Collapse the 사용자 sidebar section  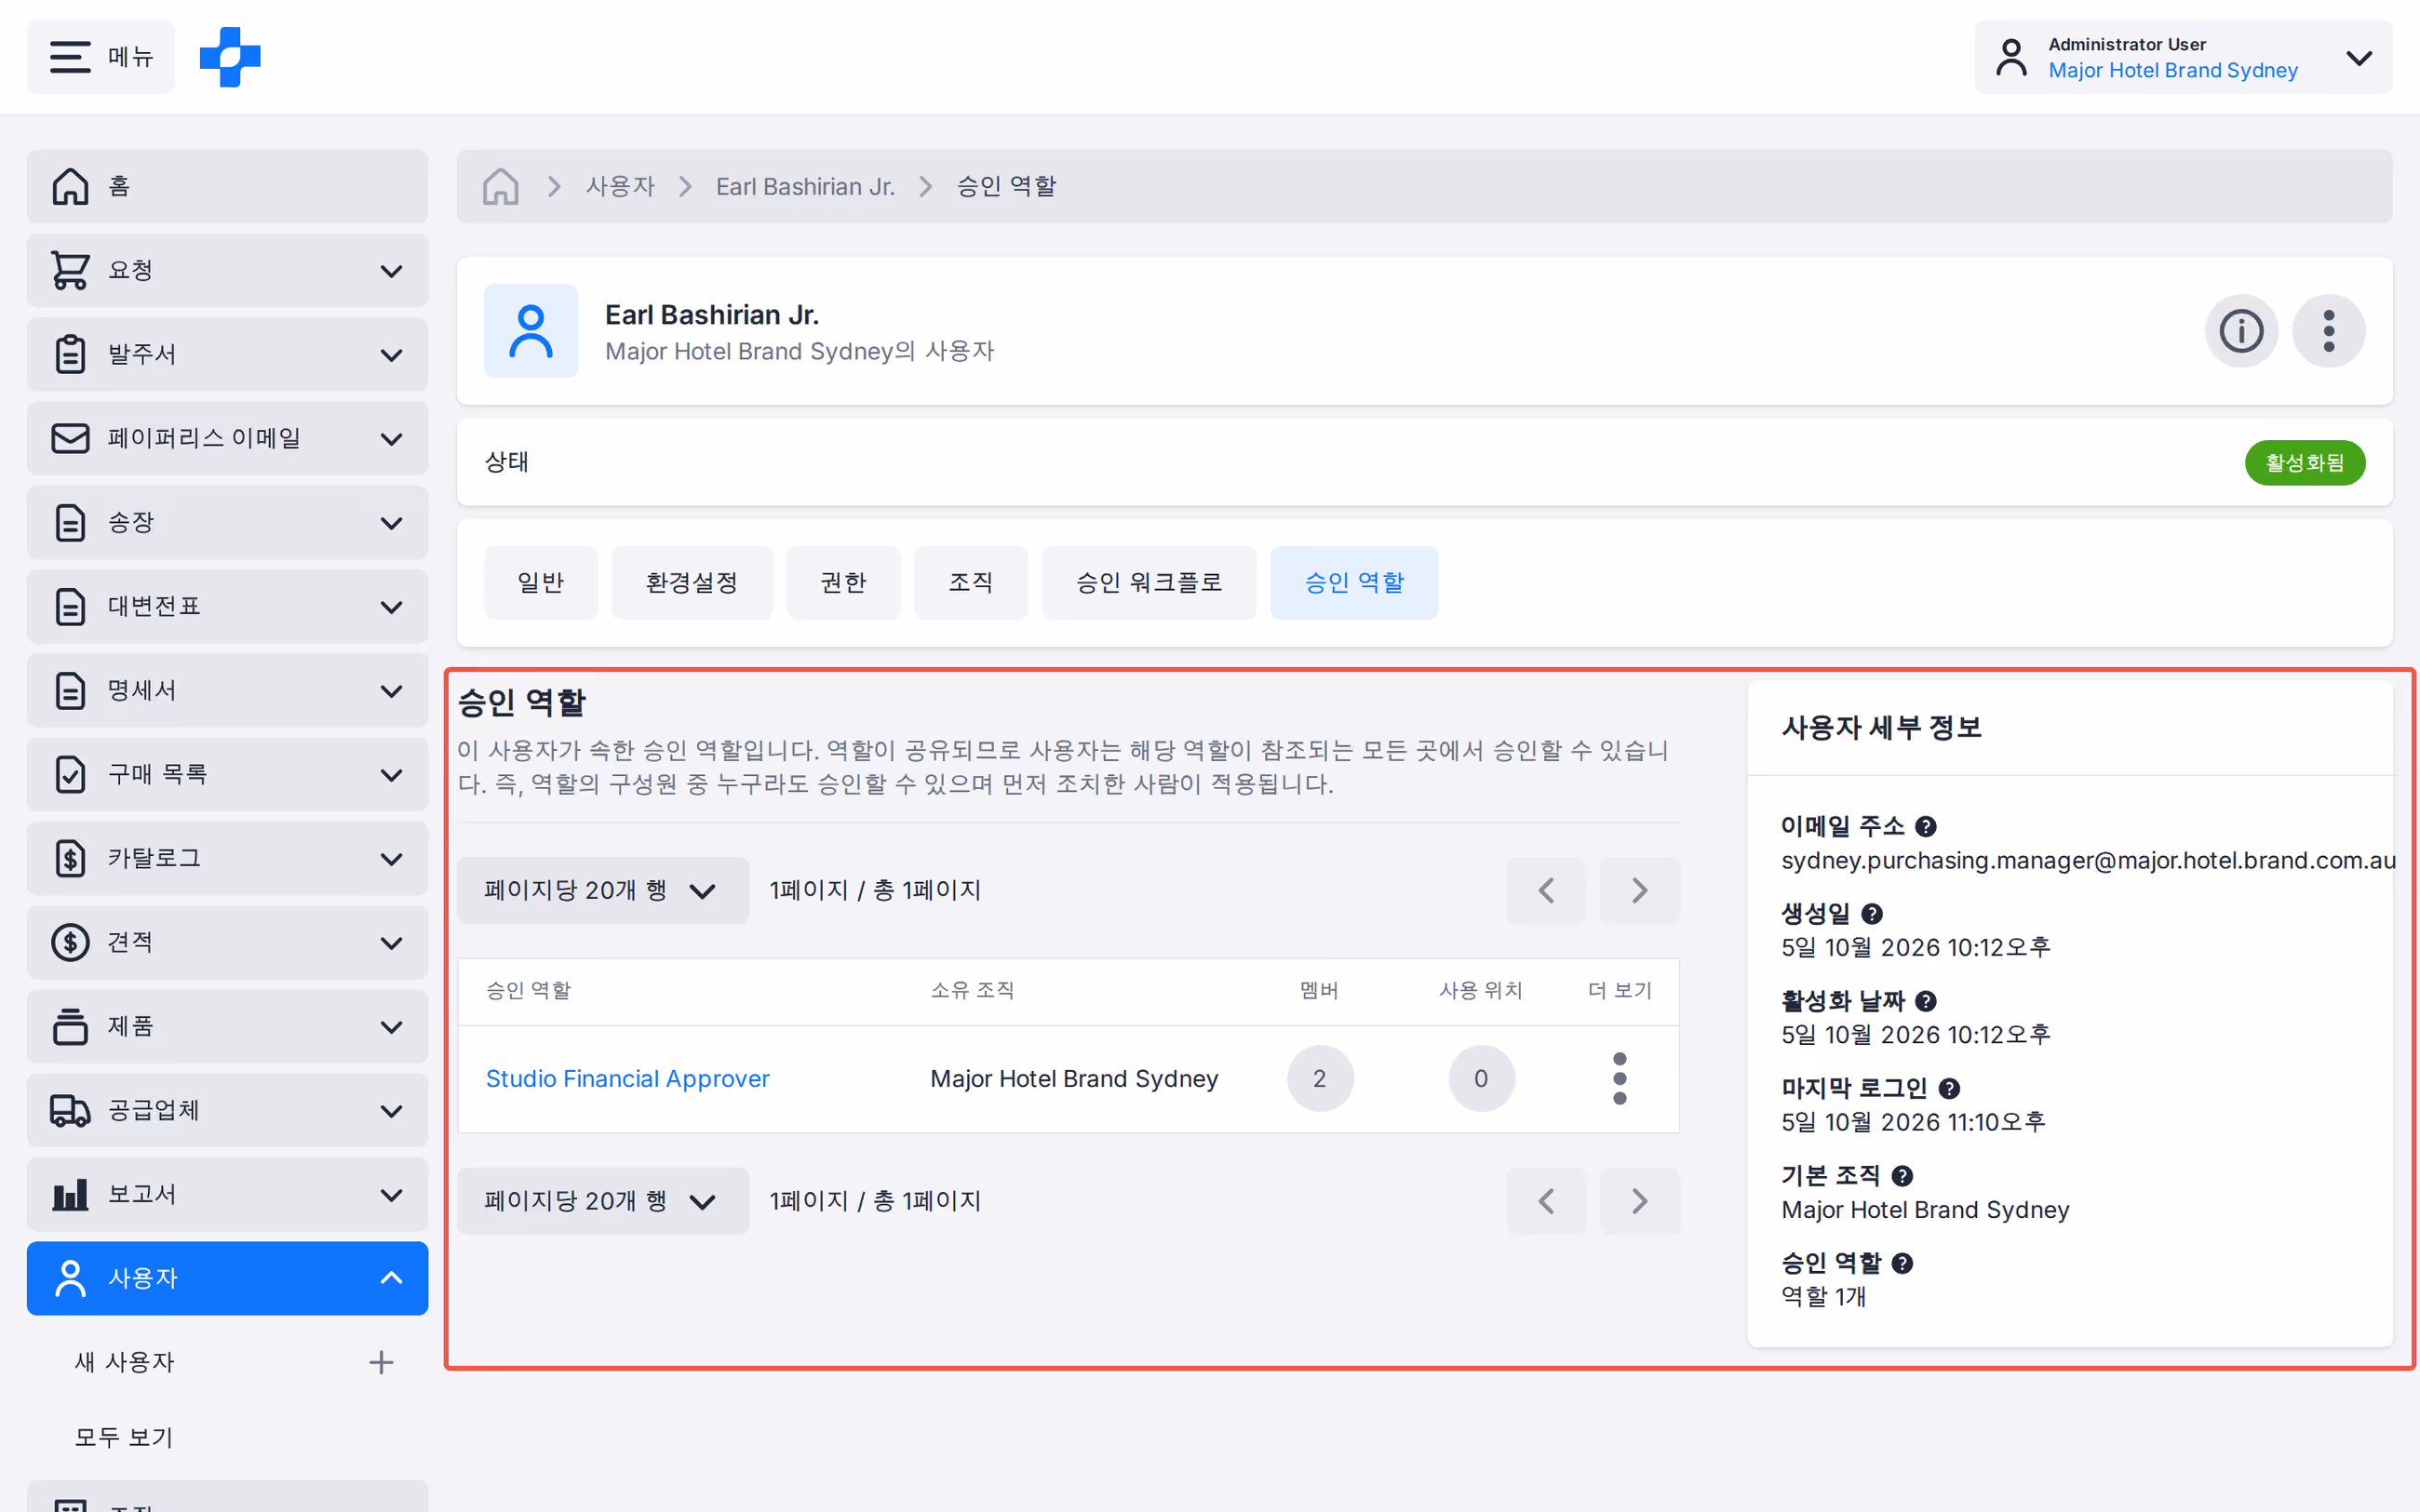(228, 1278)
